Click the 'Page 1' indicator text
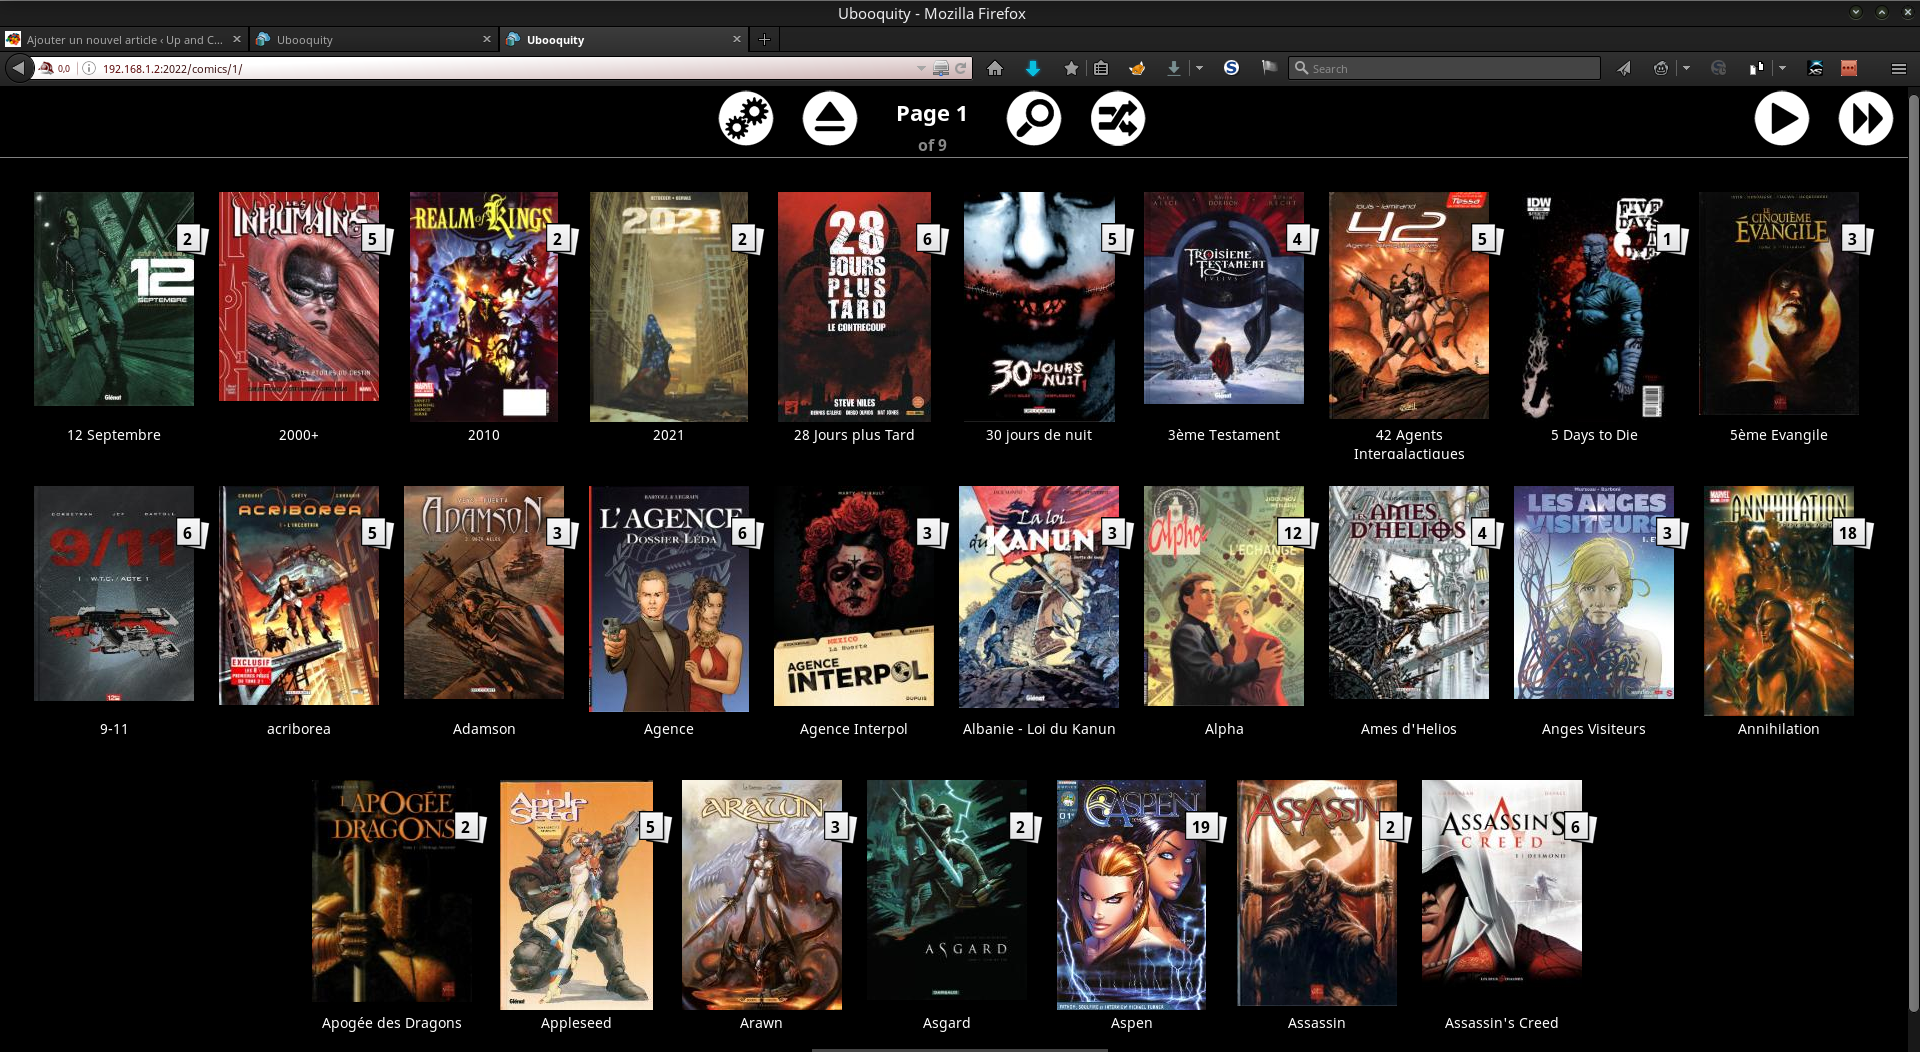Image resolution: width=1920 pixels, height=1052 pixels. click(932, 114)
